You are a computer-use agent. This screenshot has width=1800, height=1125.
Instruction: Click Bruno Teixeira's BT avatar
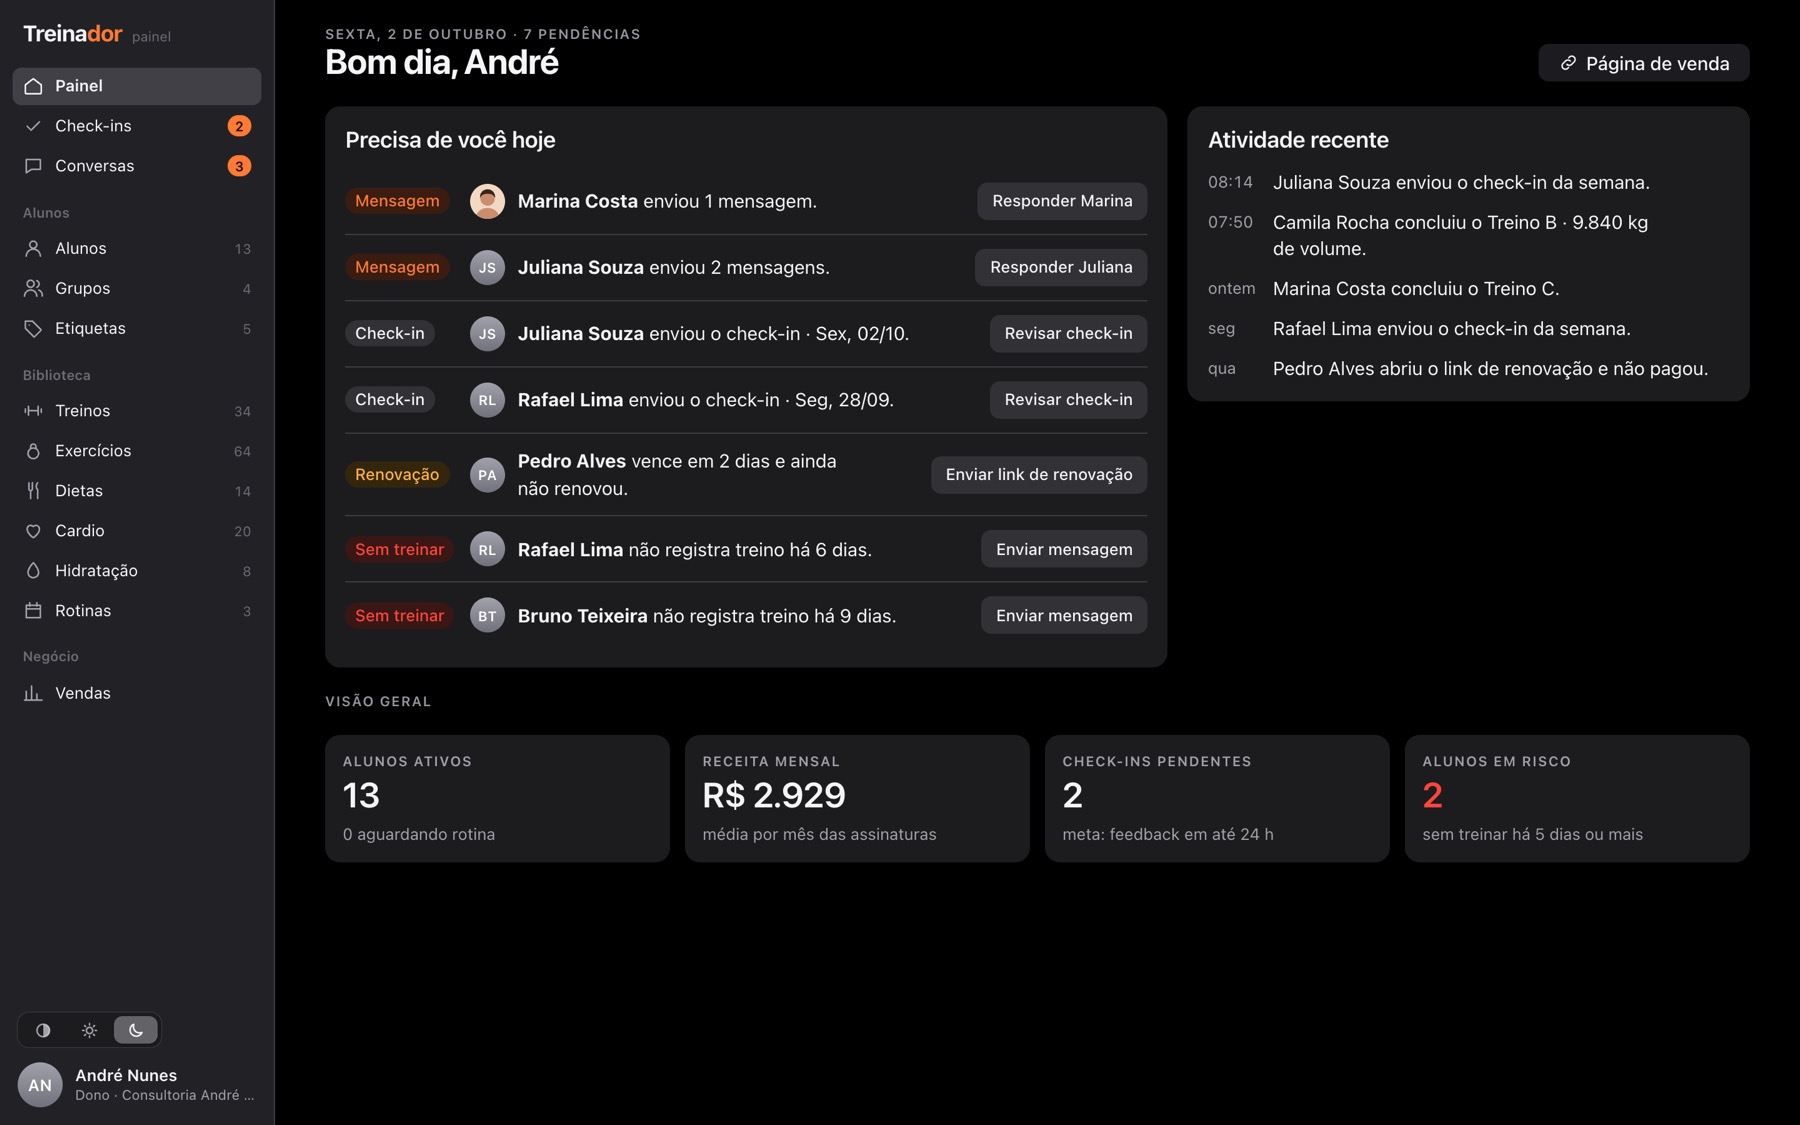tap(487, 616)
